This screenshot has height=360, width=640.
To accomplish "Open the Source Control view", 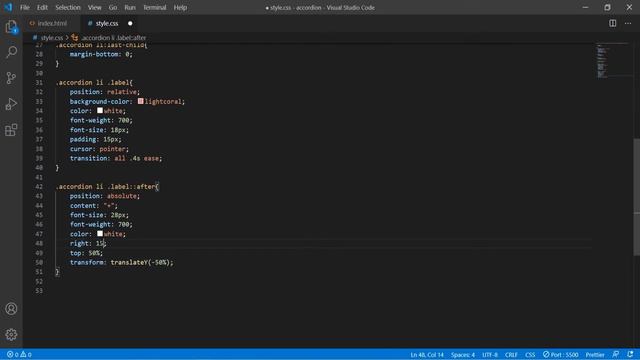I will (x=11, y=78).
